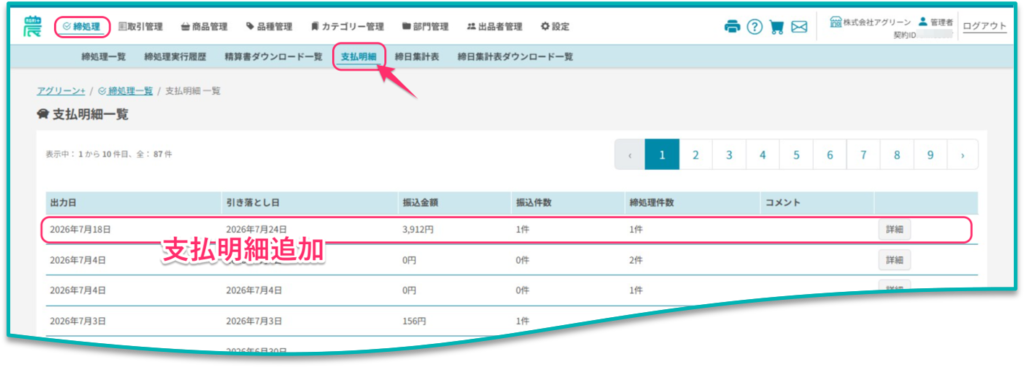
Task: Open the 商品管理 menu
Action: (x=204, y=27)
